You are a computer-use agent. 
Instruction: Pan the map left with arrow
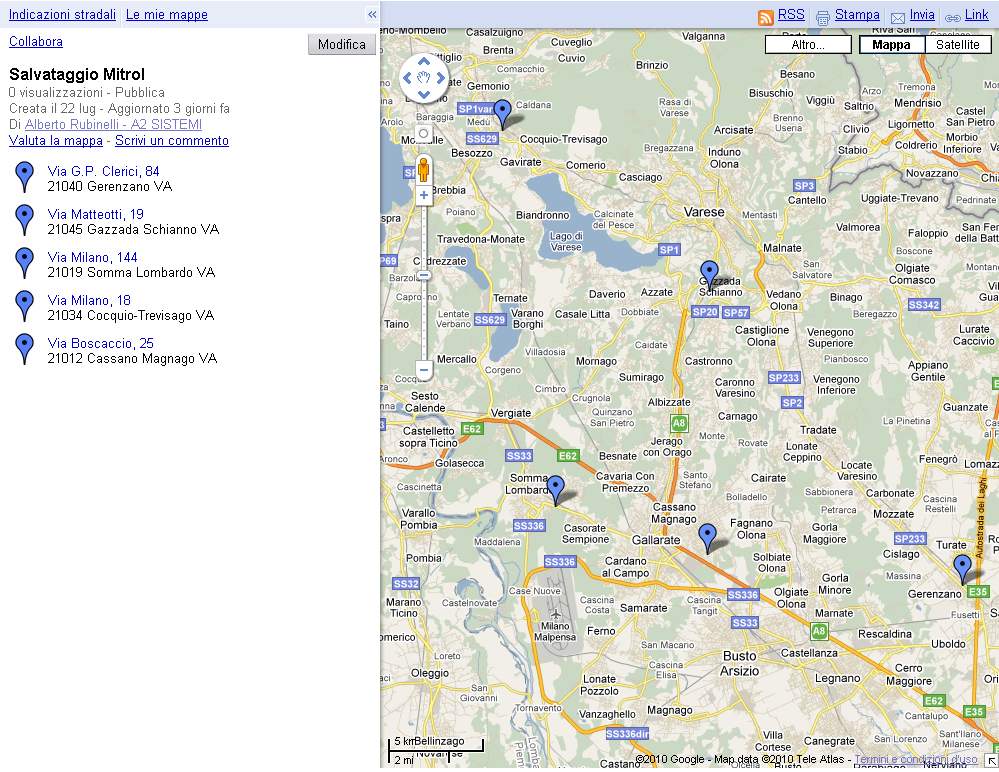click(407, 78)
